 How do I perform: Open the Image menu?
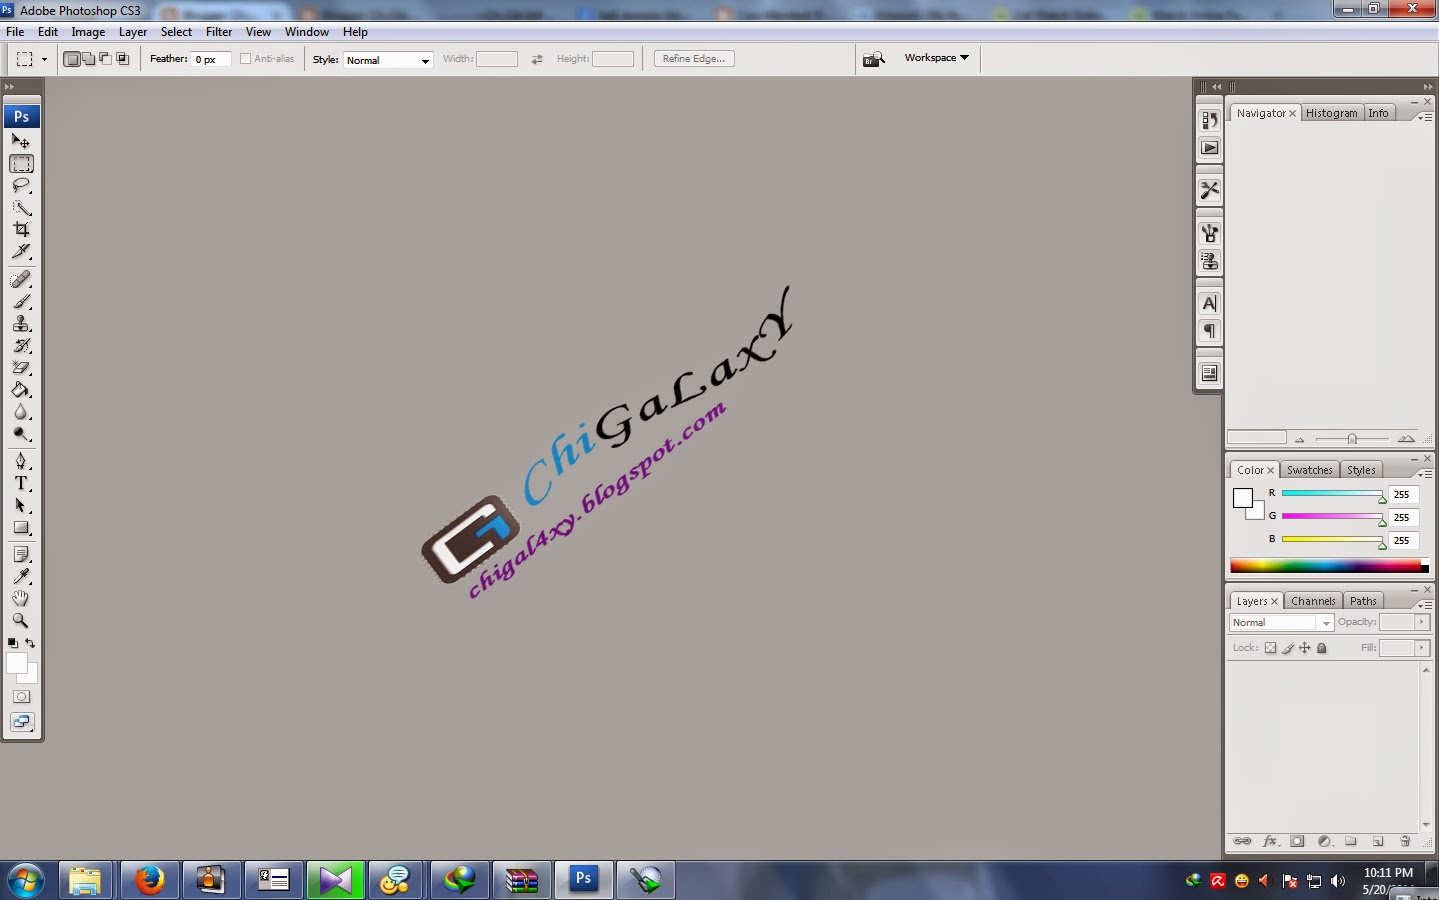coord(88,32)
